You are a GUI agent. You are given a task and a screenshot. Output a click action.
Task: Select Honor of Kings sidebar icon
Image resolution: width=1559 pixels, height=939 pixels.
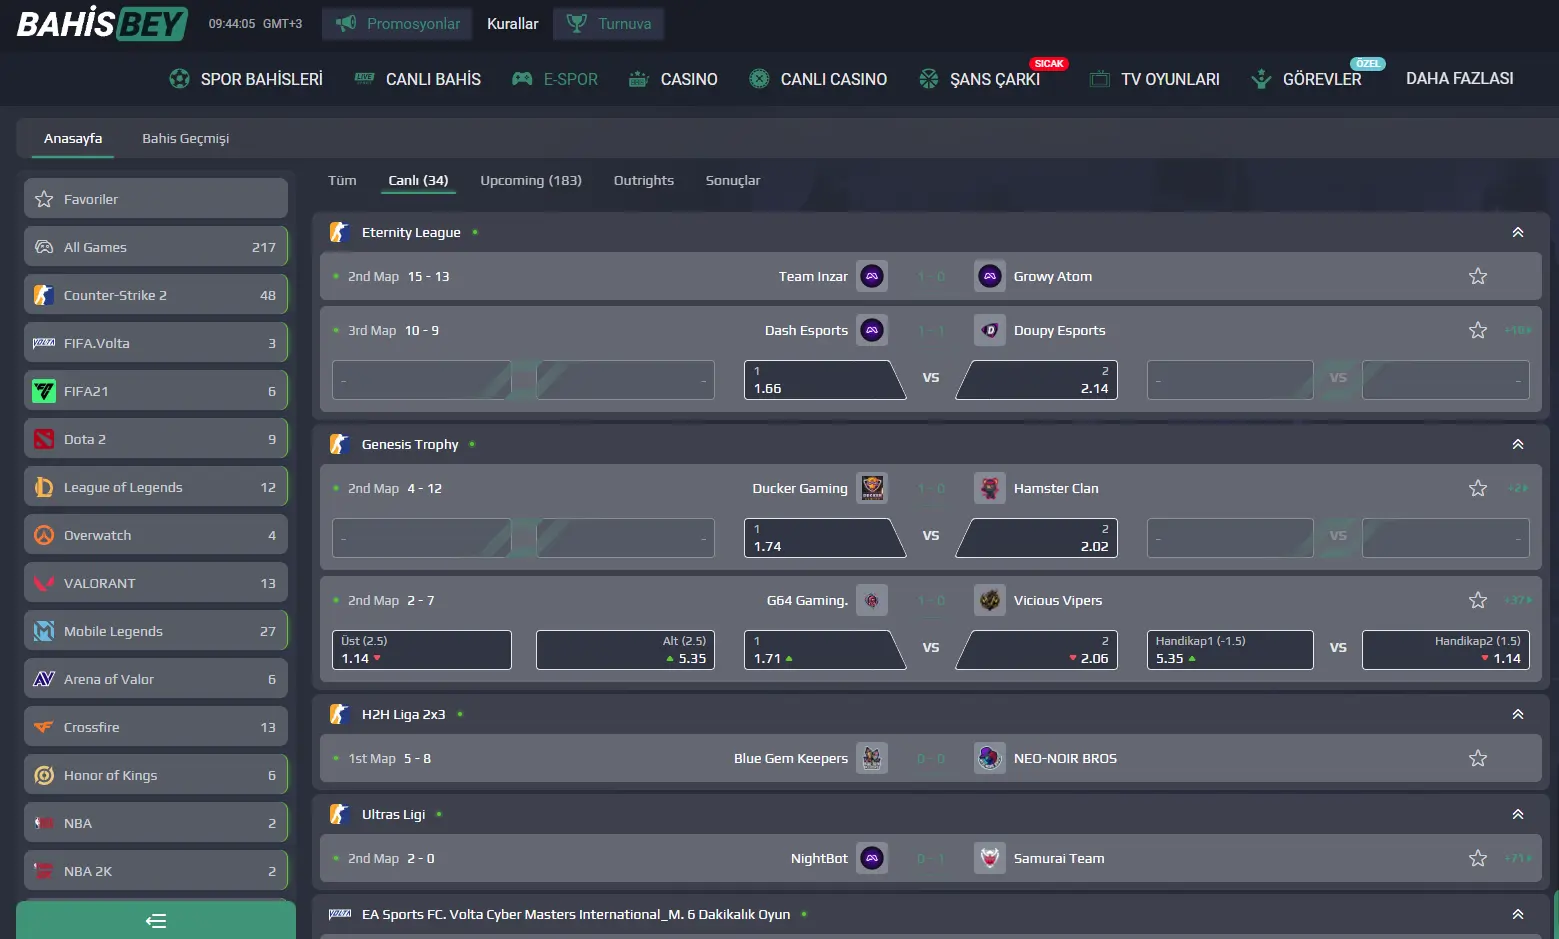[x=44, y=775]
